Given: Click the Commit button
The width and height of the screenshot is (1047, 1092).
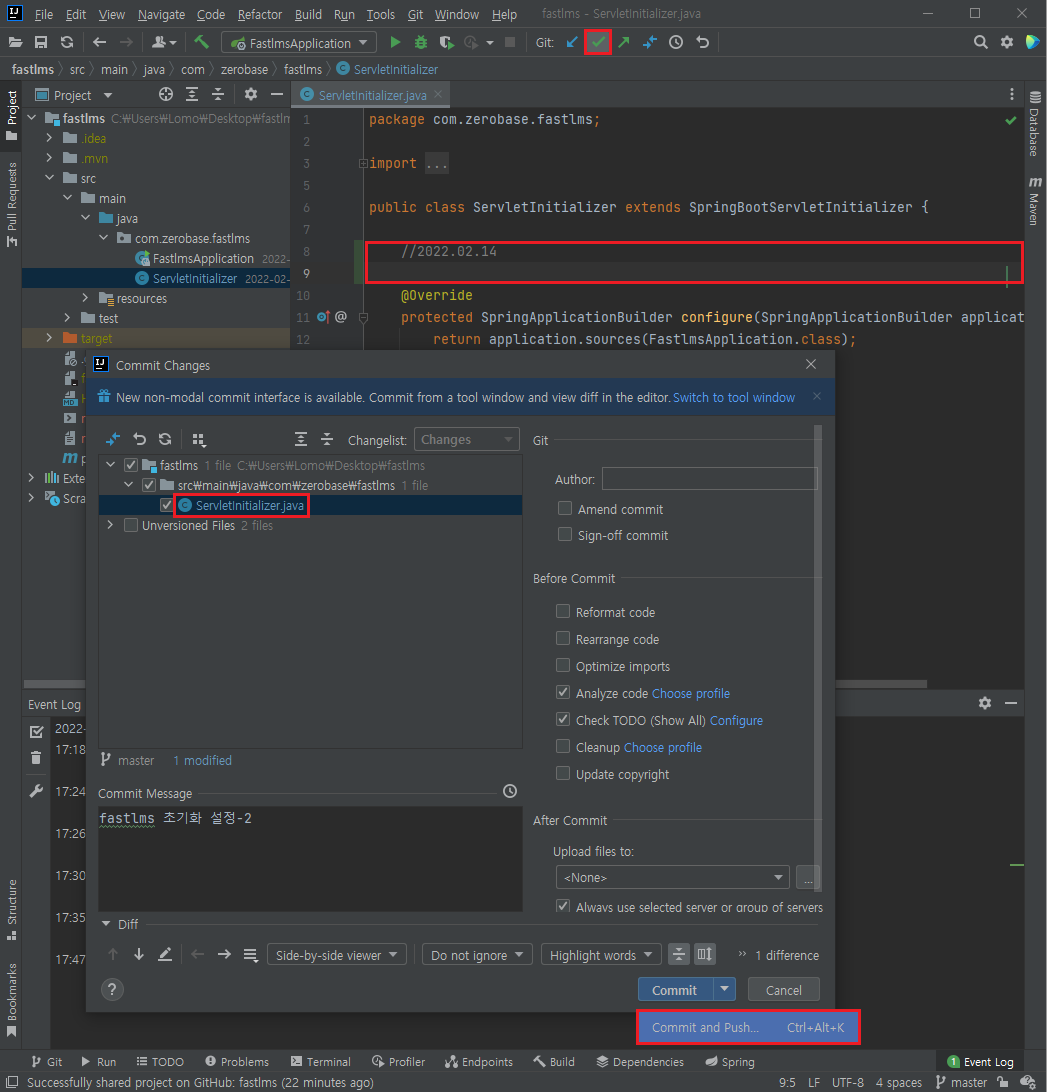Looking at the screenshot, I should [x=675, y=990].
